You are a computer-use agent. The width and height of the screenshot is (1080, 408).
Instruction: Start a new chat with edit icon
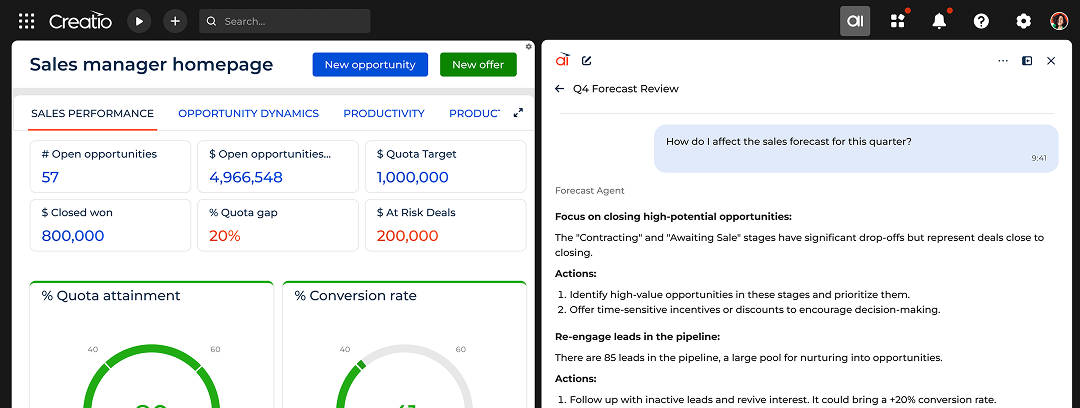pos(587,61)
